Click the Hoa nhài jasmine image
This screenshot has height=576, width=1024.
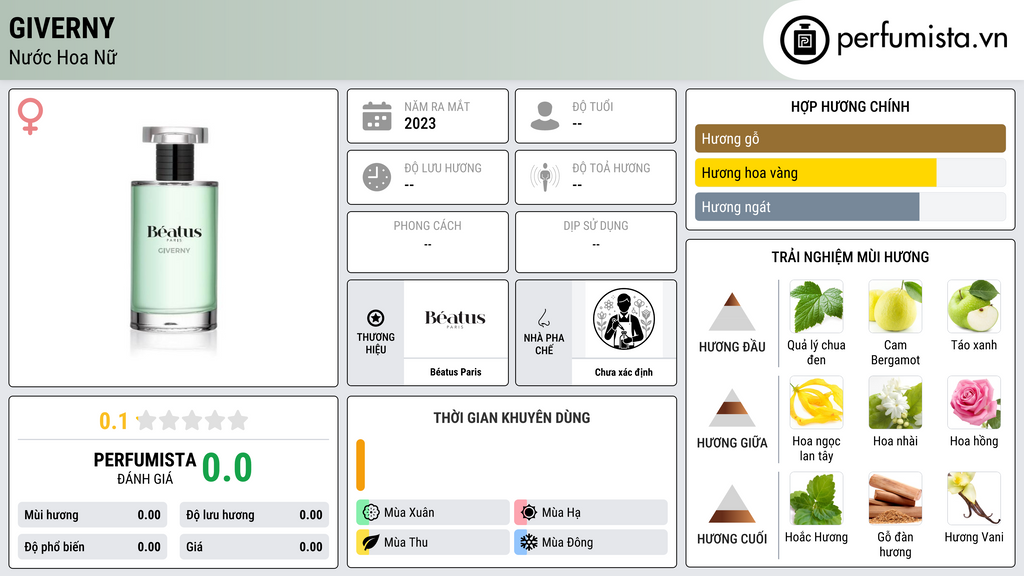pos(895,402)
